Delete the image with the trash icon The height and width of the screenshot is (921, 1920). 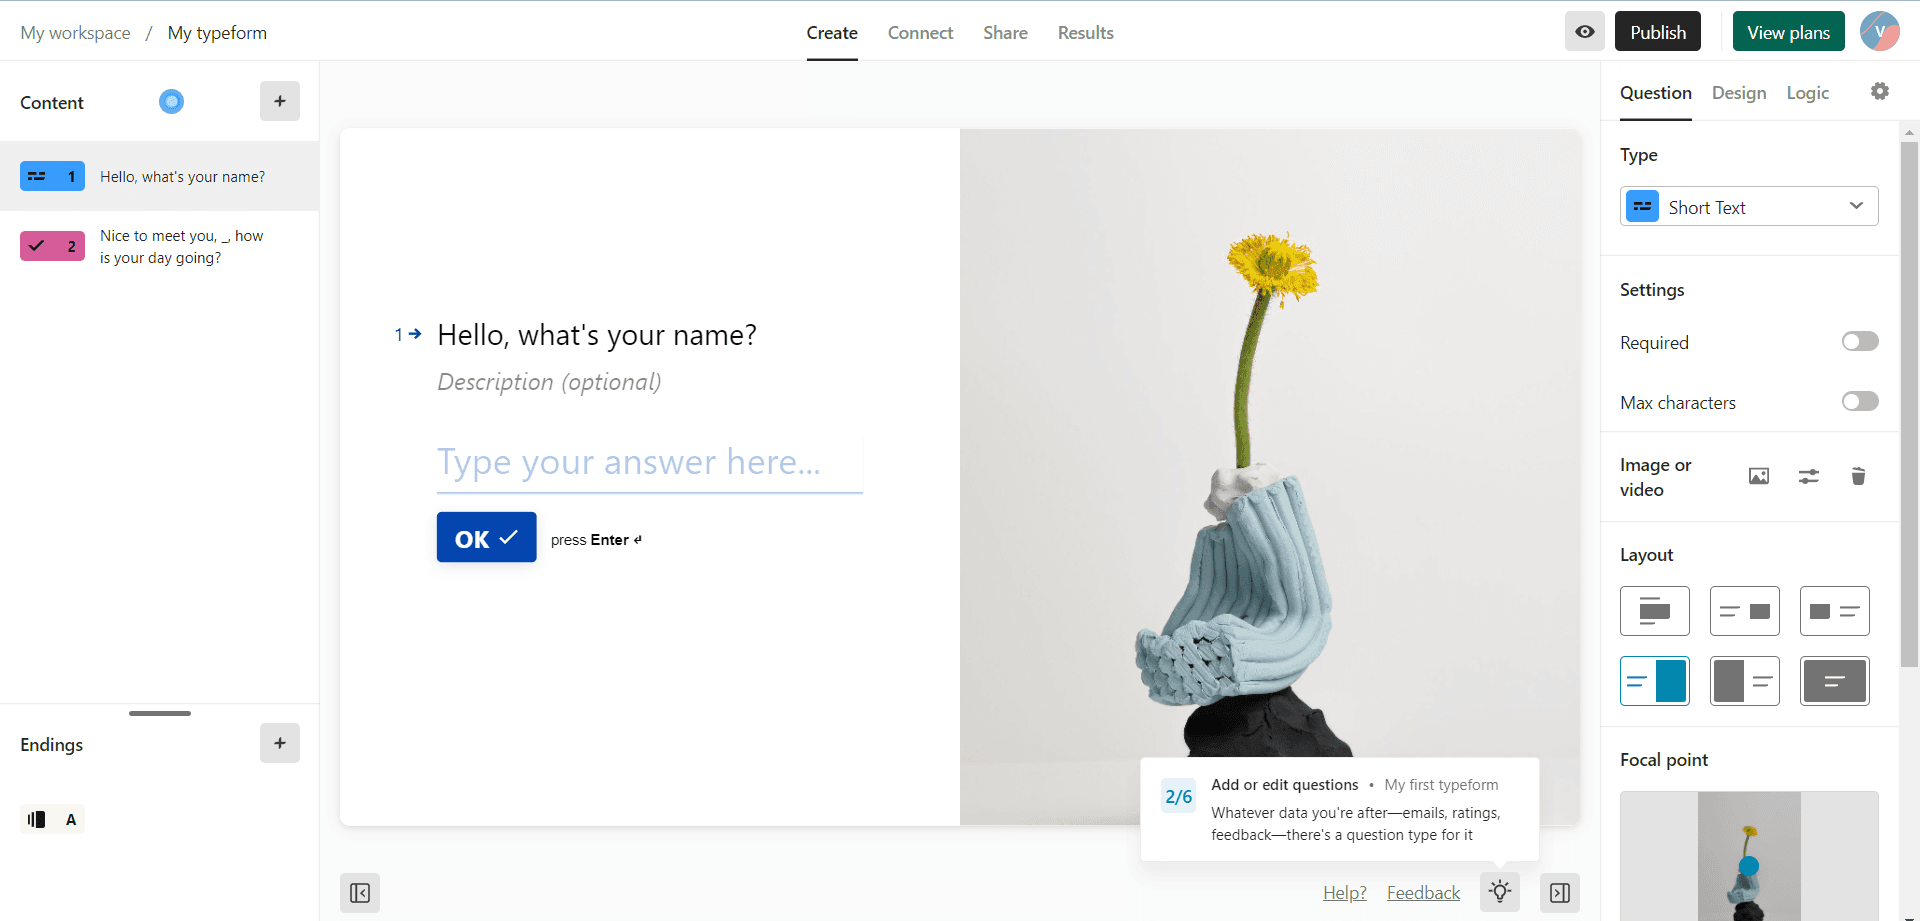[x=1858, y=476]
